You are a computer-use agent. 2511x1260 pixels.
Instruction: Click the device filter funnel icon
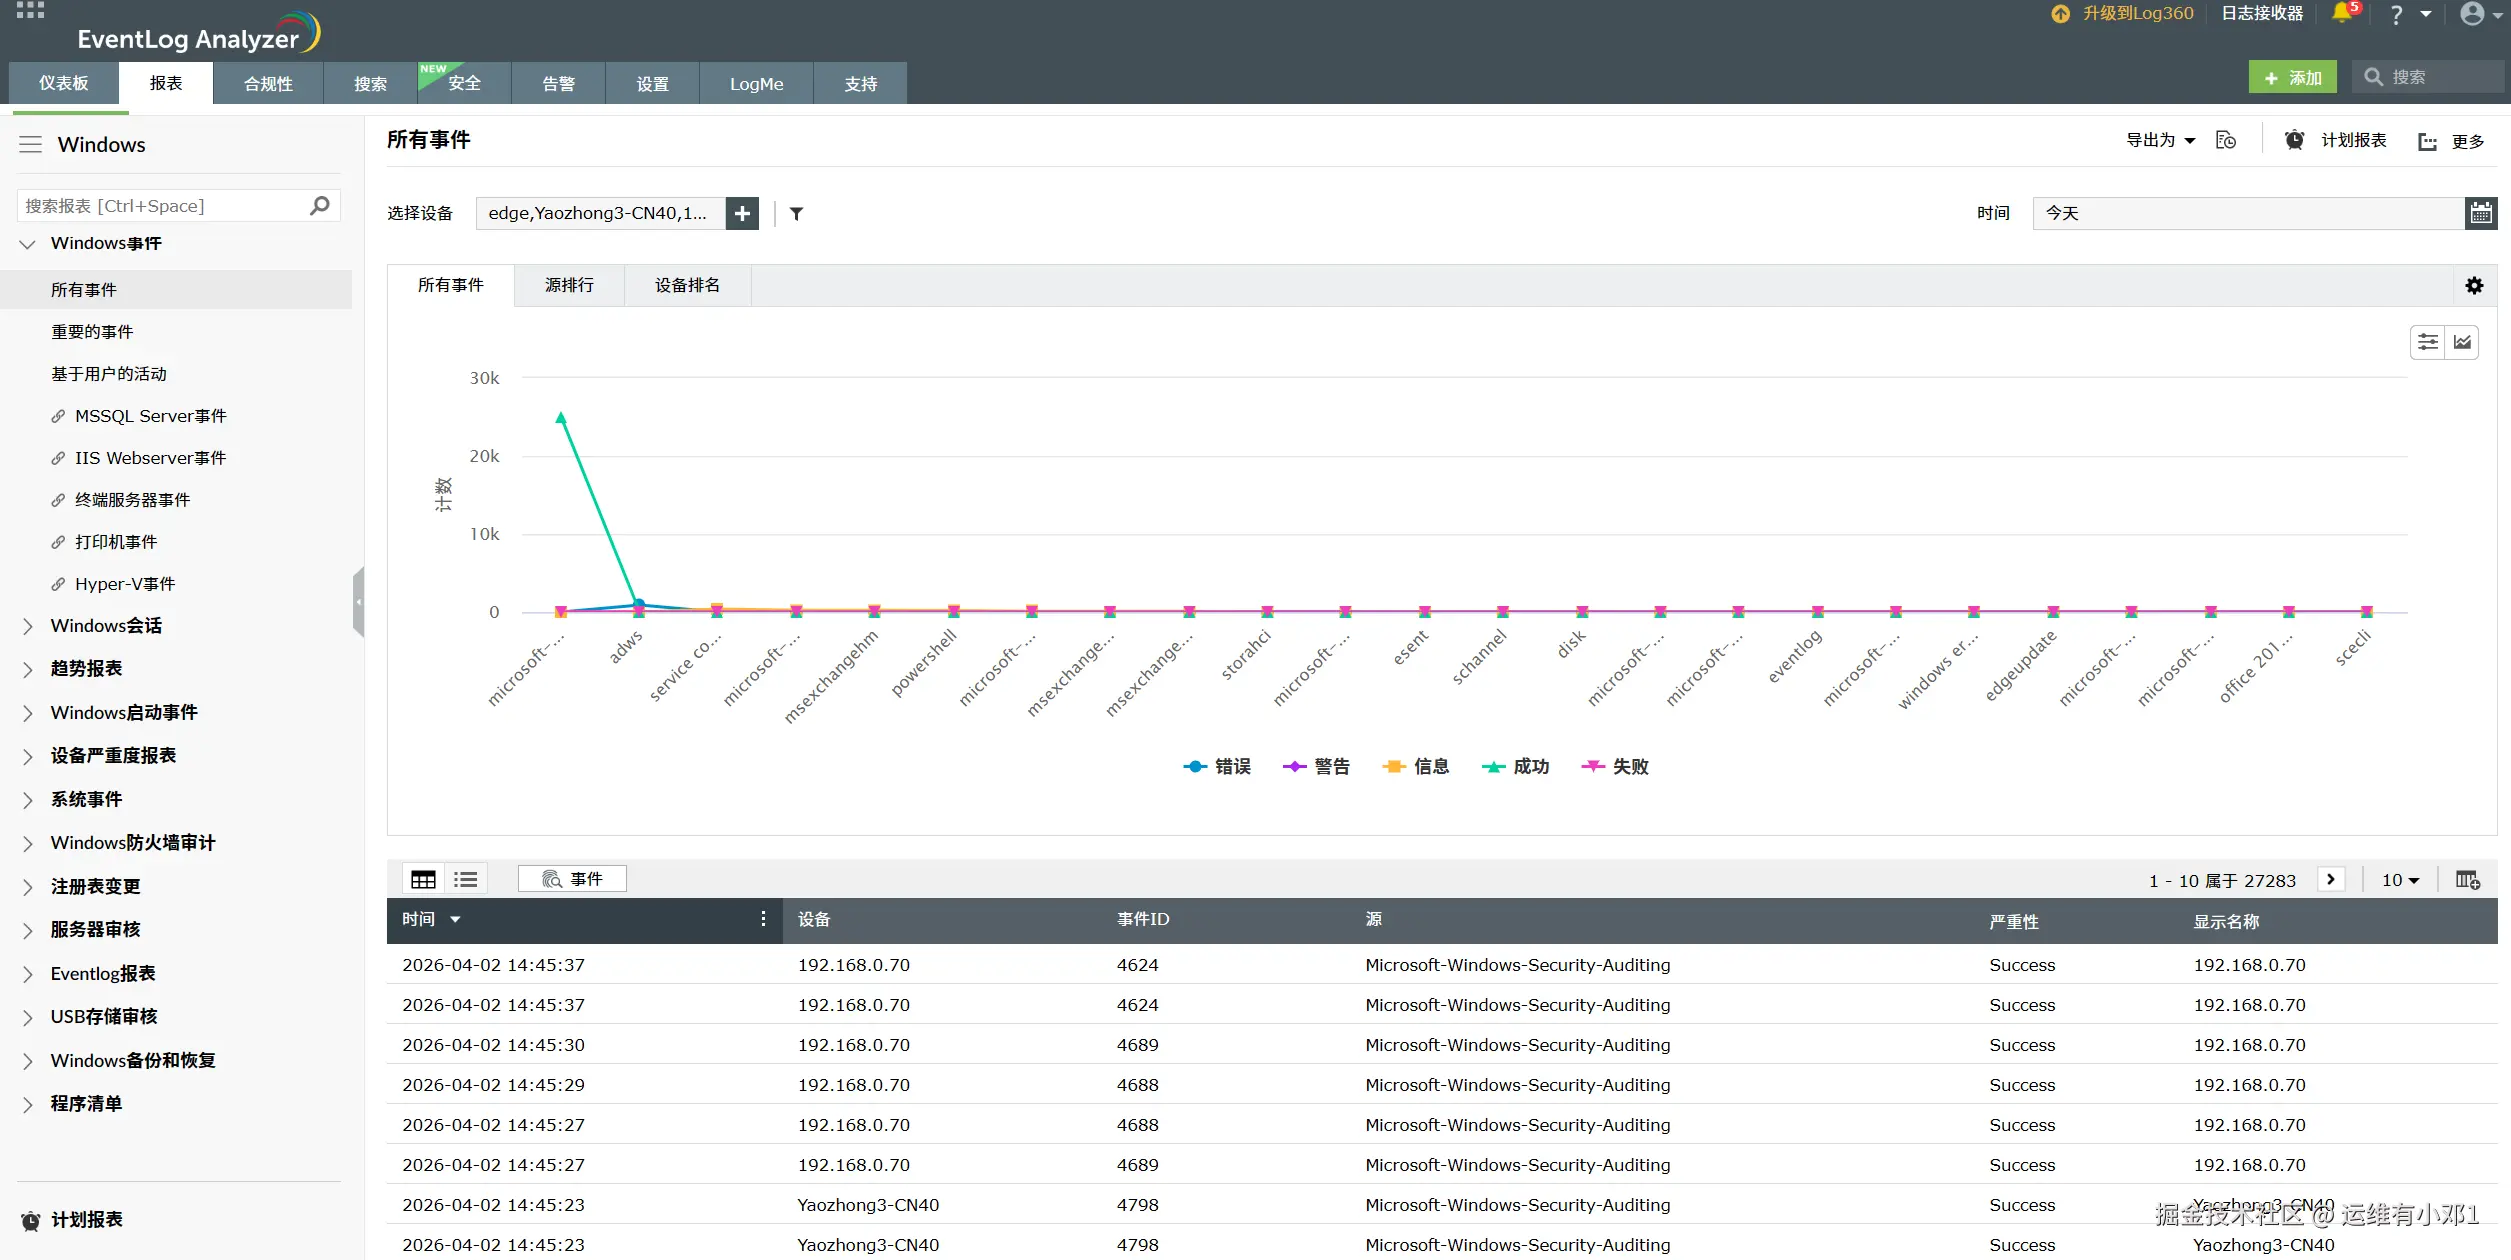tap(796, 213)
